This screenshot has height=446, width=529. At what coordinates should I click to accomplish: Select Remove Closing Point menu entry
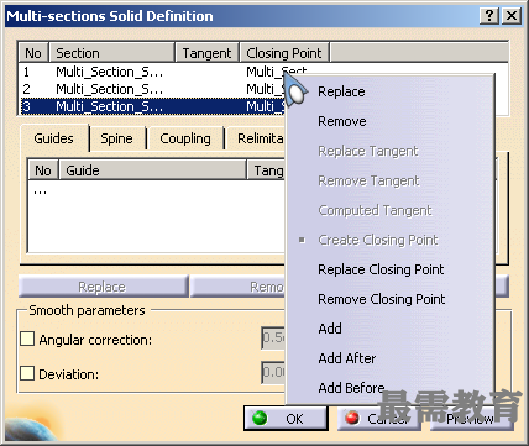pos(382,299)
